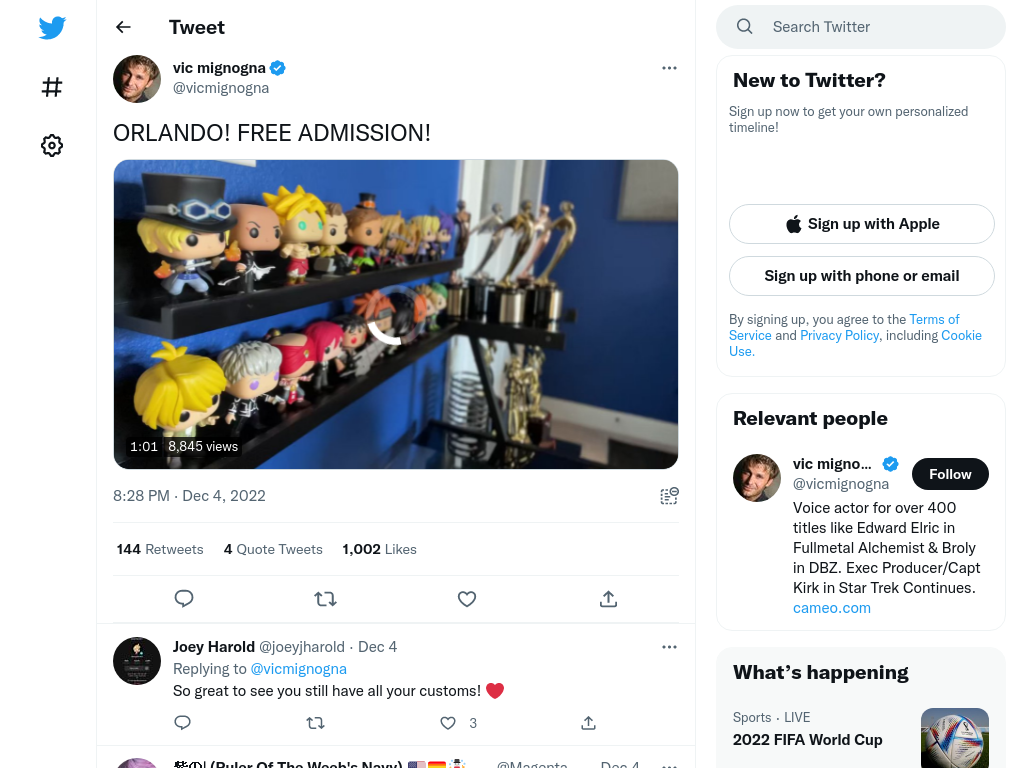Retweet the ORLANDO FREE ADMISSION tweet
1024x768 pixels.
click(x=325, y=599)
